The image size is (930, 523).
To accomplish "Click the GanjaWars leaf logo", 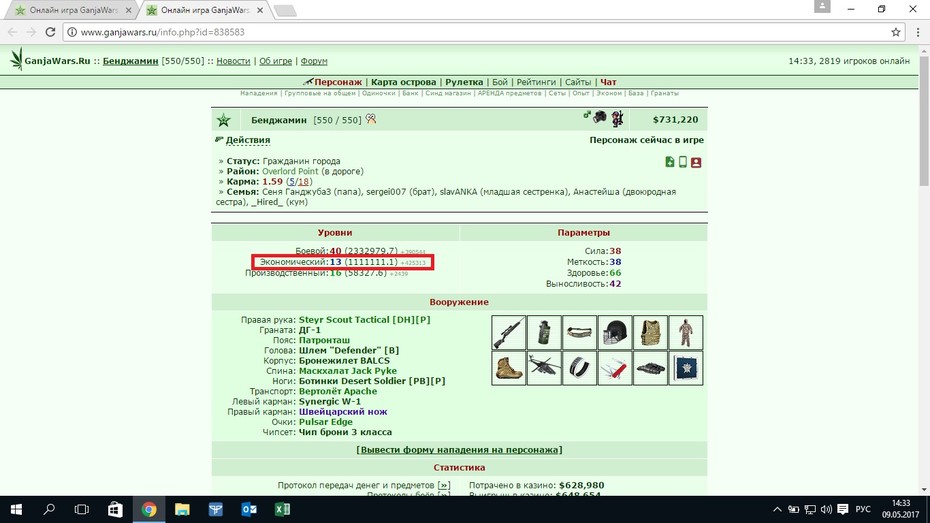I will (17, 59).
